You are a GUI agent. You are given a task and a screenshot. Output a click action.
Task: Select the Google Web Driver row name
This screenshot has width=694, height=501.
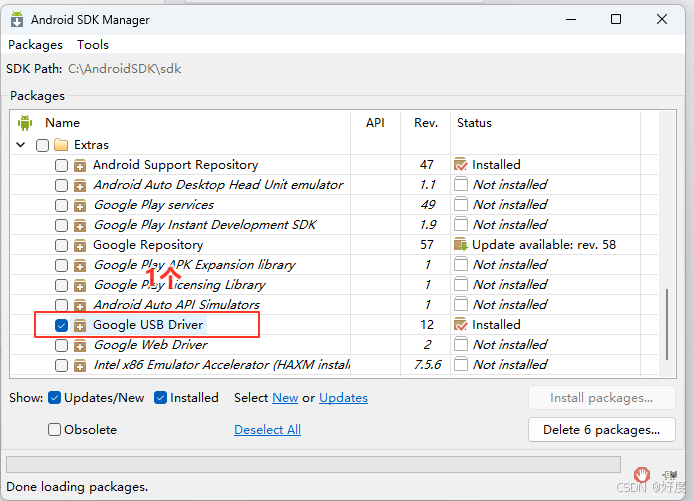click(x=150, y=345)
